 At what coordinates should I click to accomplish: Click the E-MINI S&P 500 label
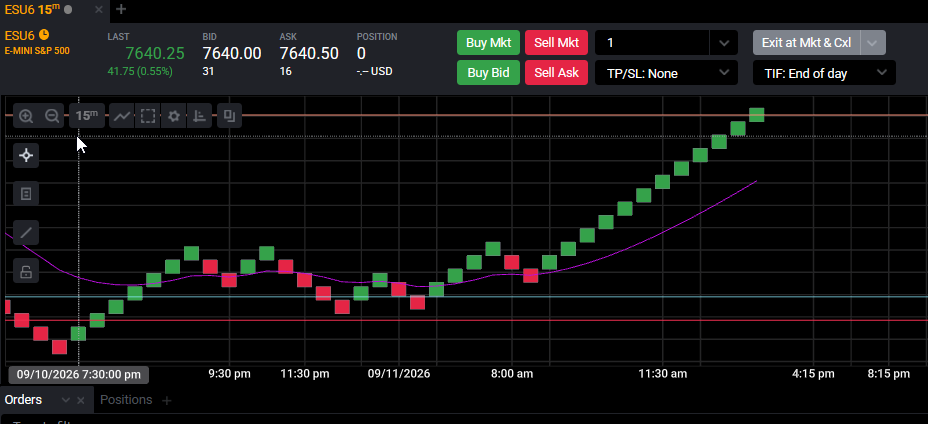coord(37,51)
